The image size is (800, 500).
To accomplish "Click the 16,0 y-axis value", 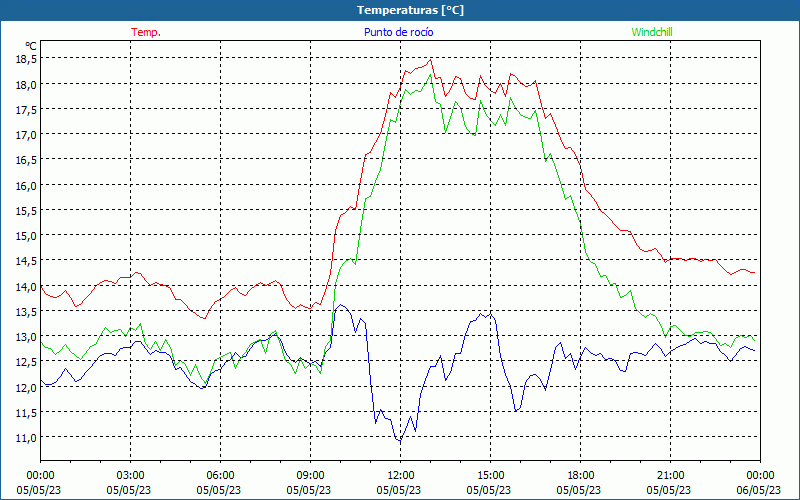I will [x=26, y=186].
